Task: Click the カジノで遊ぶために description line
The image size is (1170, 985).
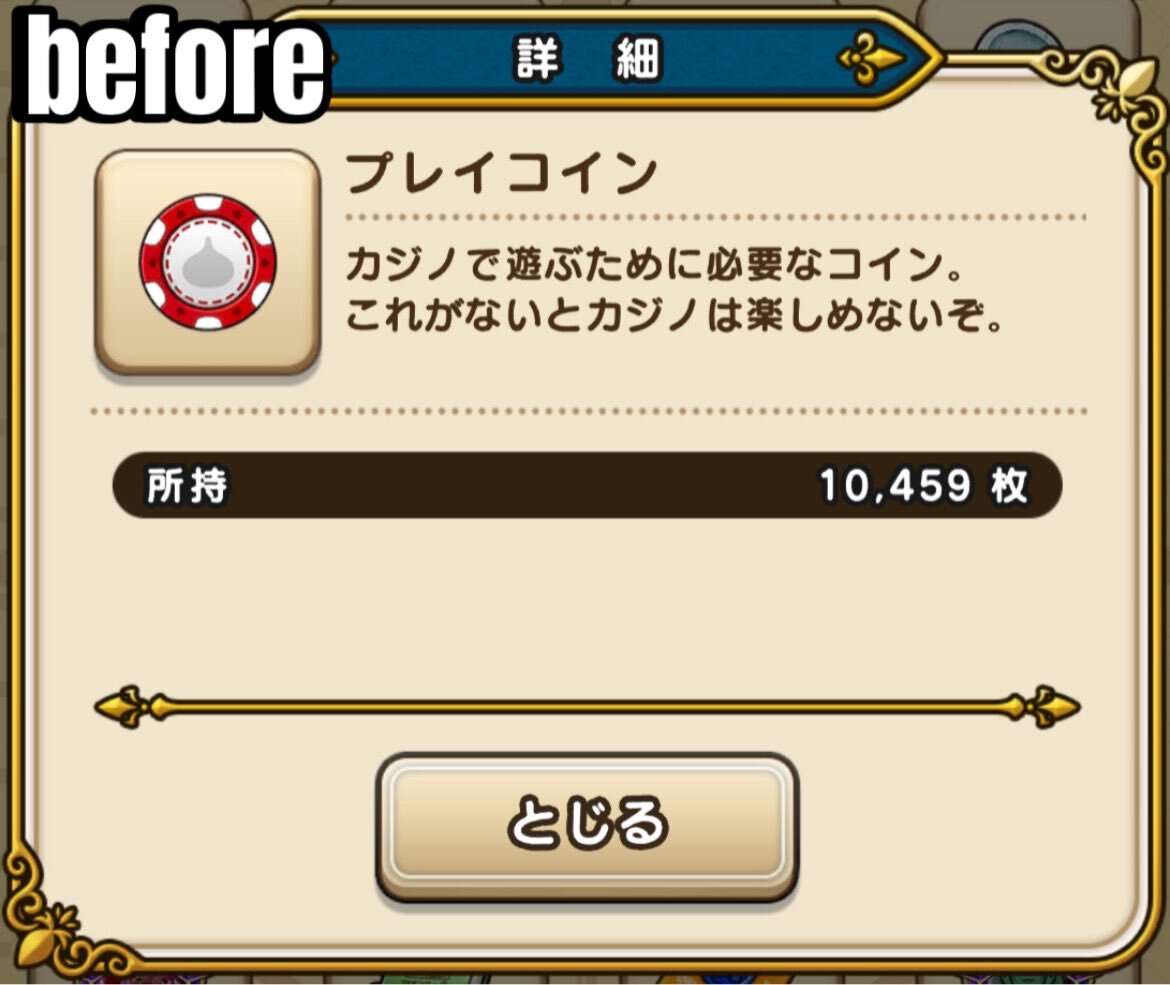Action: [656, 265]
